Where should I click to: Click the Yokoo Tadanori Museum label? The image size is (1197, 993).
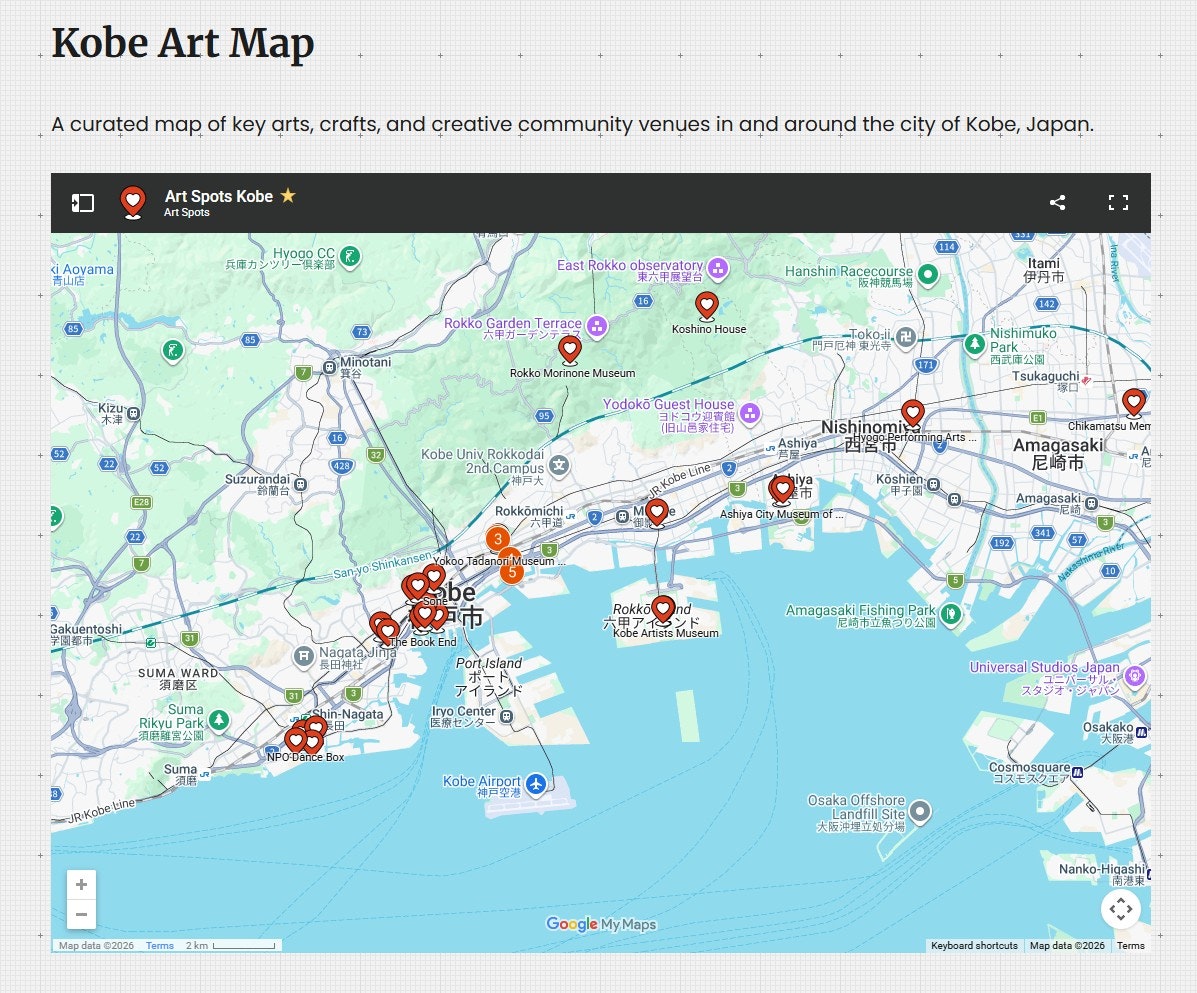[x=499, y=561]
